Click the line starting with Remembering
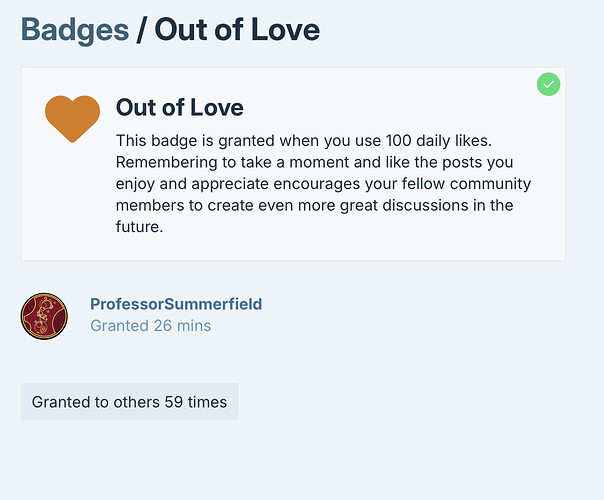This screenshot has width=604, height=500. 314,162
